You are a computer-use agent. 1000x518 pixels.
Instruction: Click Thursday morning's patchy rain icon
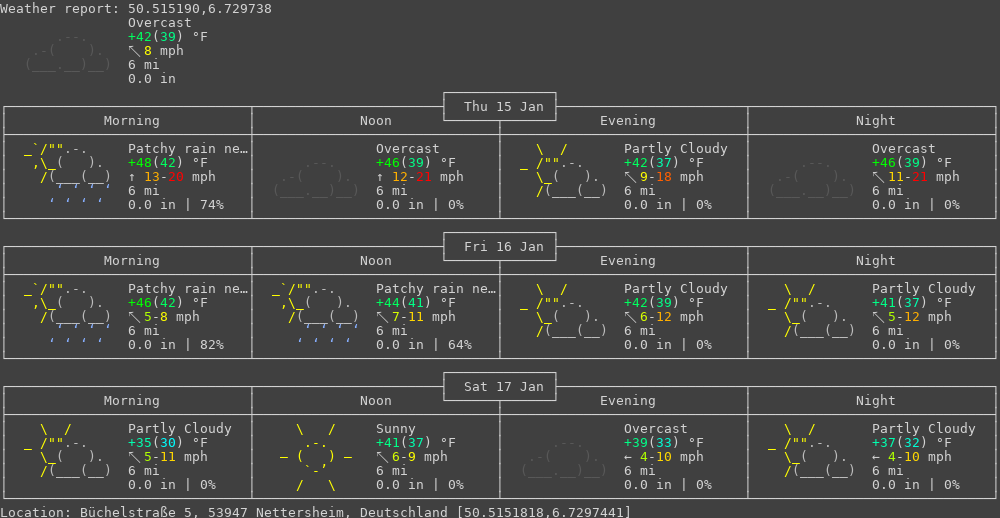click(x=68, y=172)
